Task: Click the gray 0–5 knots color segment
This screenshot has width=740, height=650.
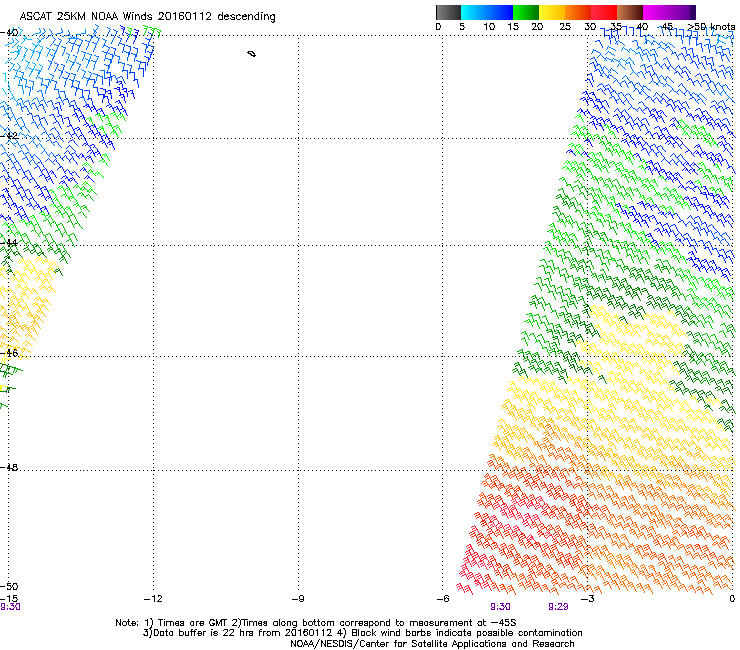Action: (448, 12)
